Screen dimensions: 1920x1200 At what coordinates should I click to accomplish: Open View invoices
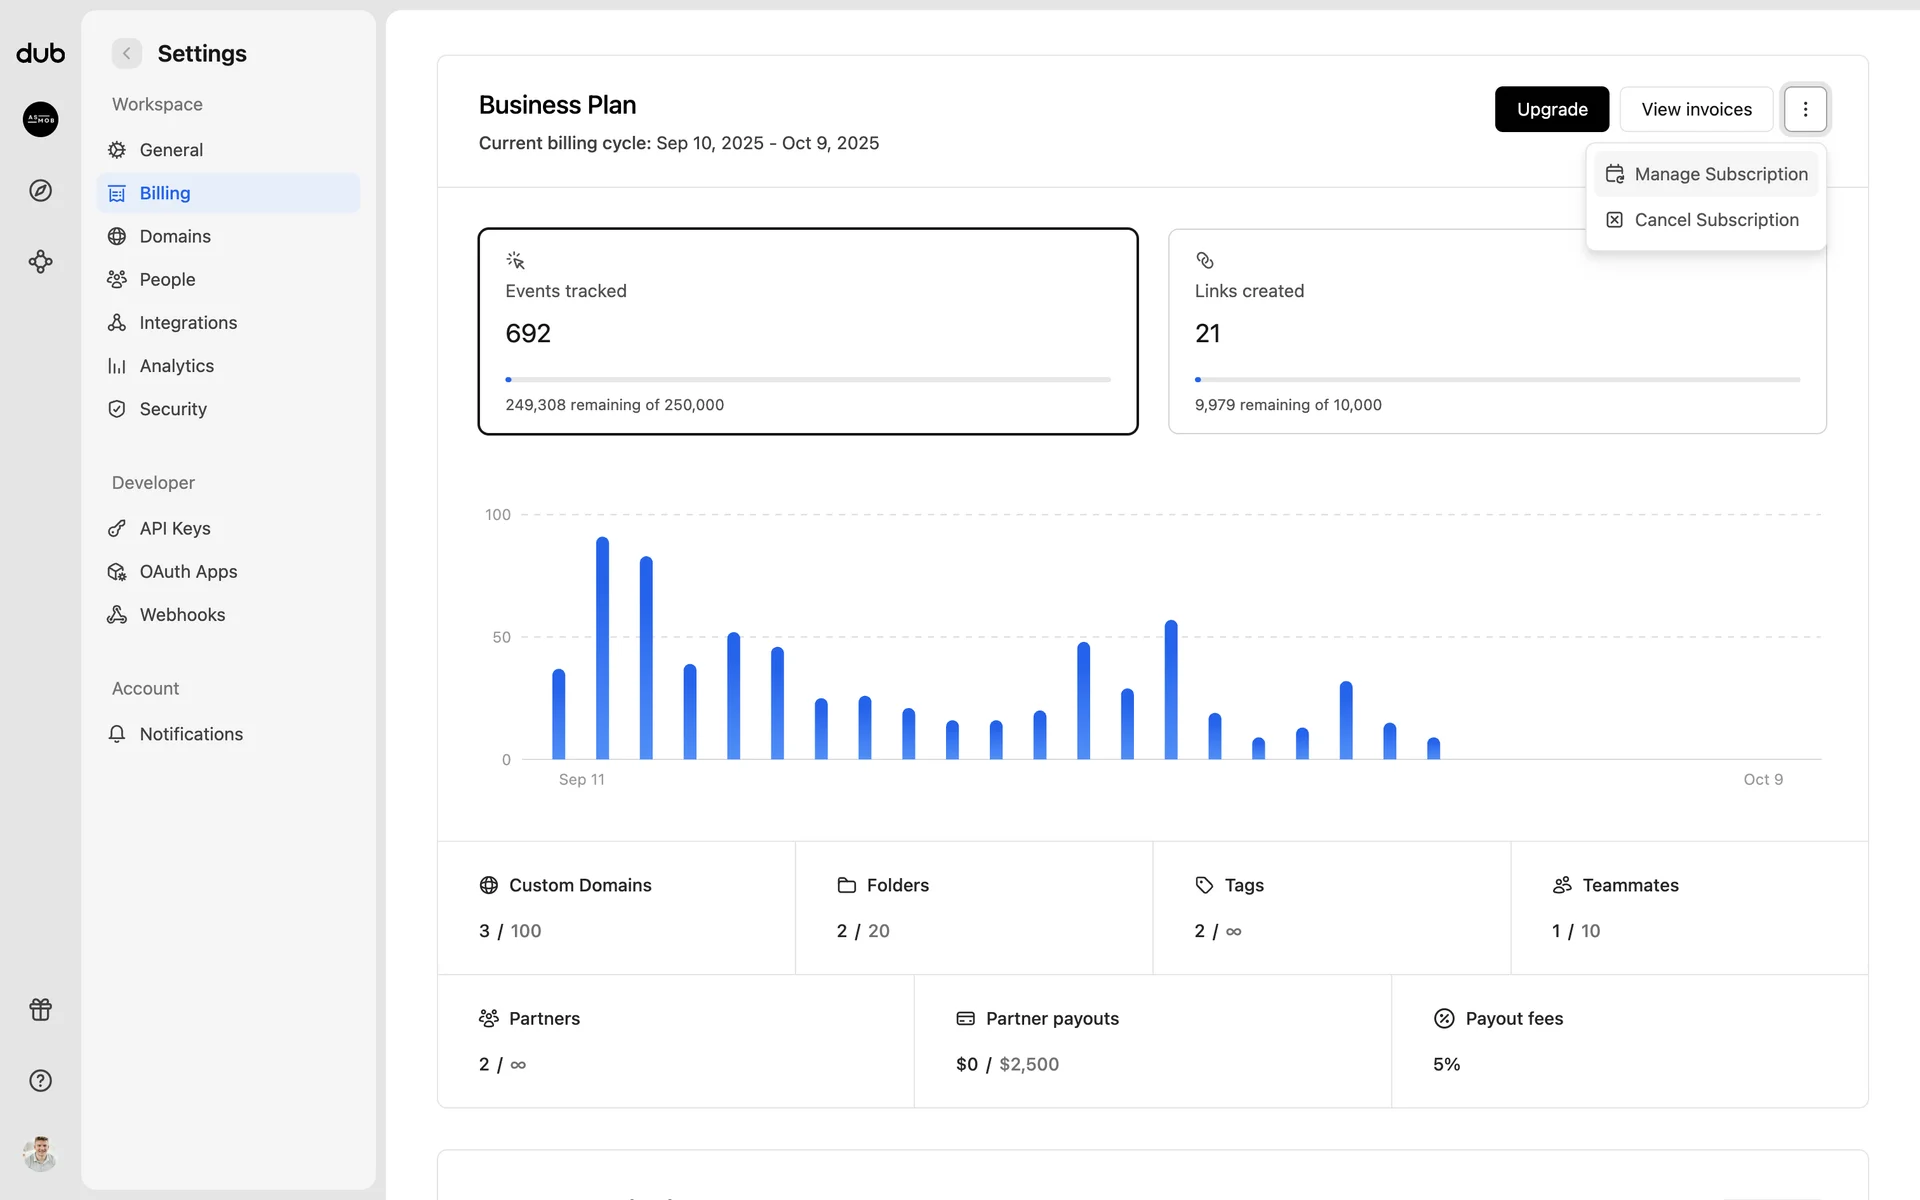point(1696,109)
